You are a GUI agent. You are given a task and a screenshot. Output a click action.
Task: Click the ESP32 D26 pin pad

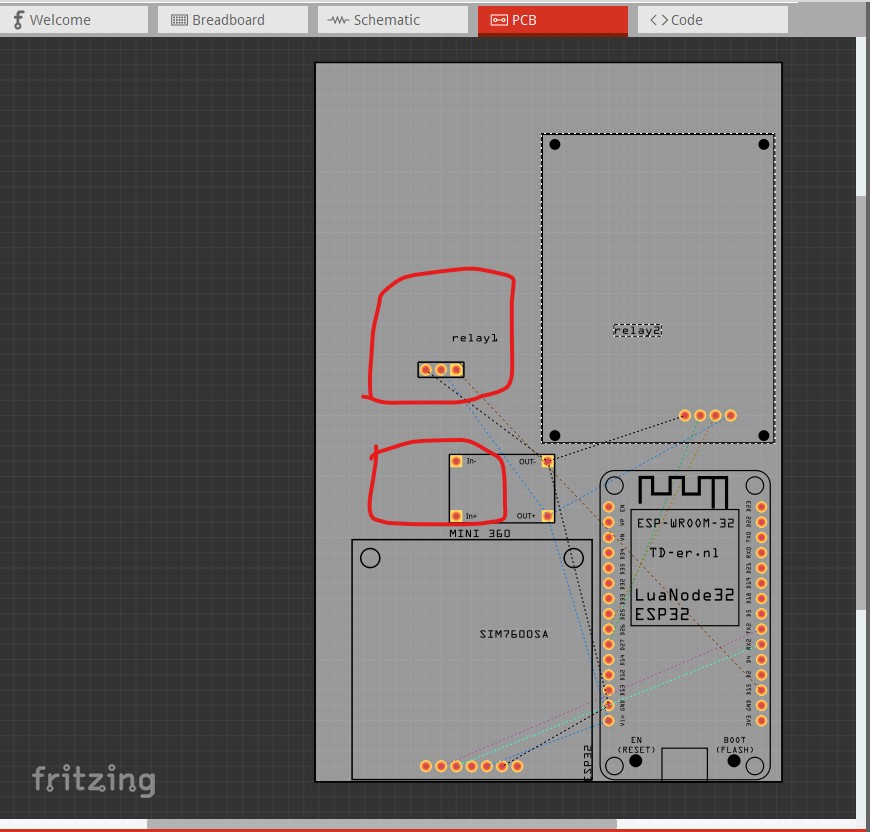(x=609, y=629)
